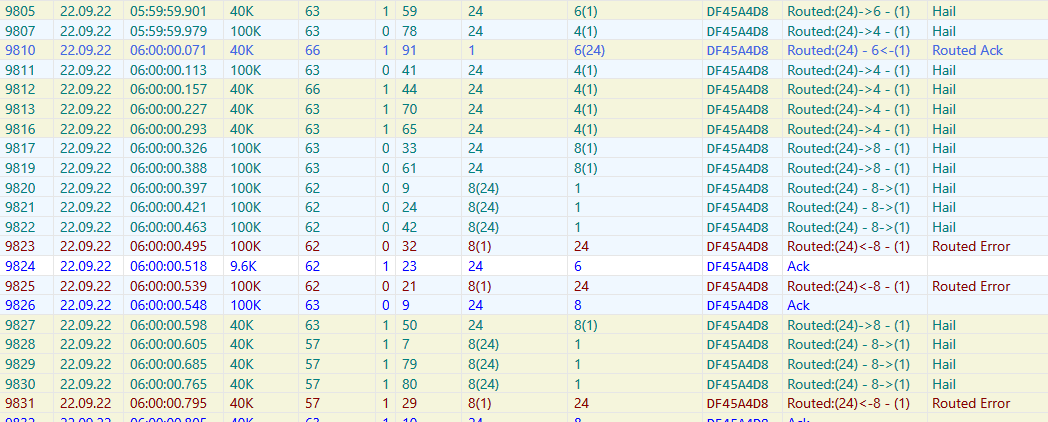The height and width of the screenshot is (422, 1048).
Task: Click timestamp 06:00:00.495
Action: tap(168, 247)
